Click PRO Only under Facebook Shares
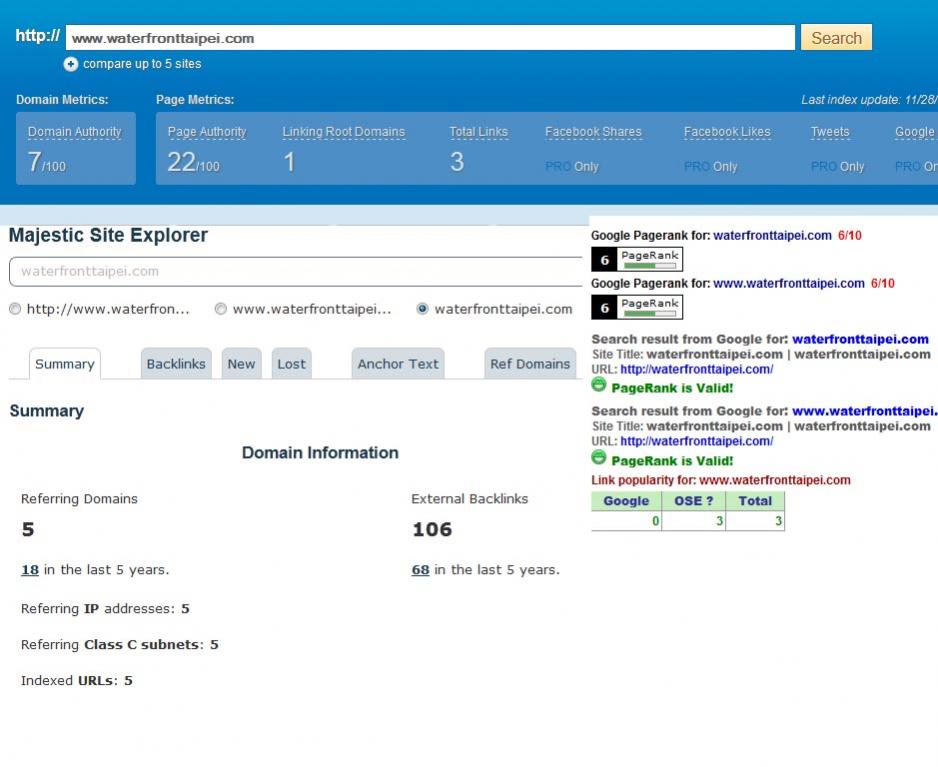 [x=572, y=166]
